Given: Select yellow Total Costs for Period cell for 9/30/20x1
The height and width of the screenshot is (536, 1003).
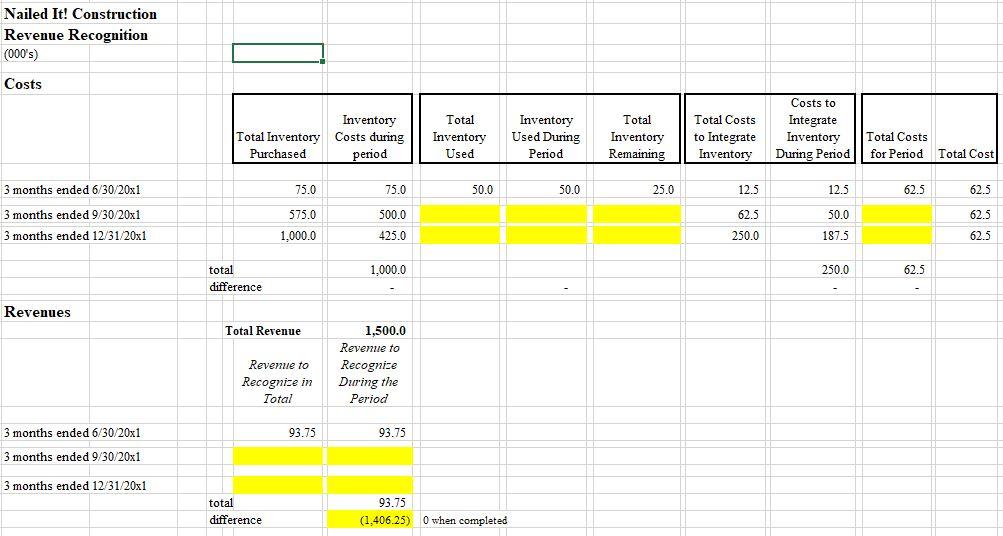Looking at the screenshot, I should point(897,214).
